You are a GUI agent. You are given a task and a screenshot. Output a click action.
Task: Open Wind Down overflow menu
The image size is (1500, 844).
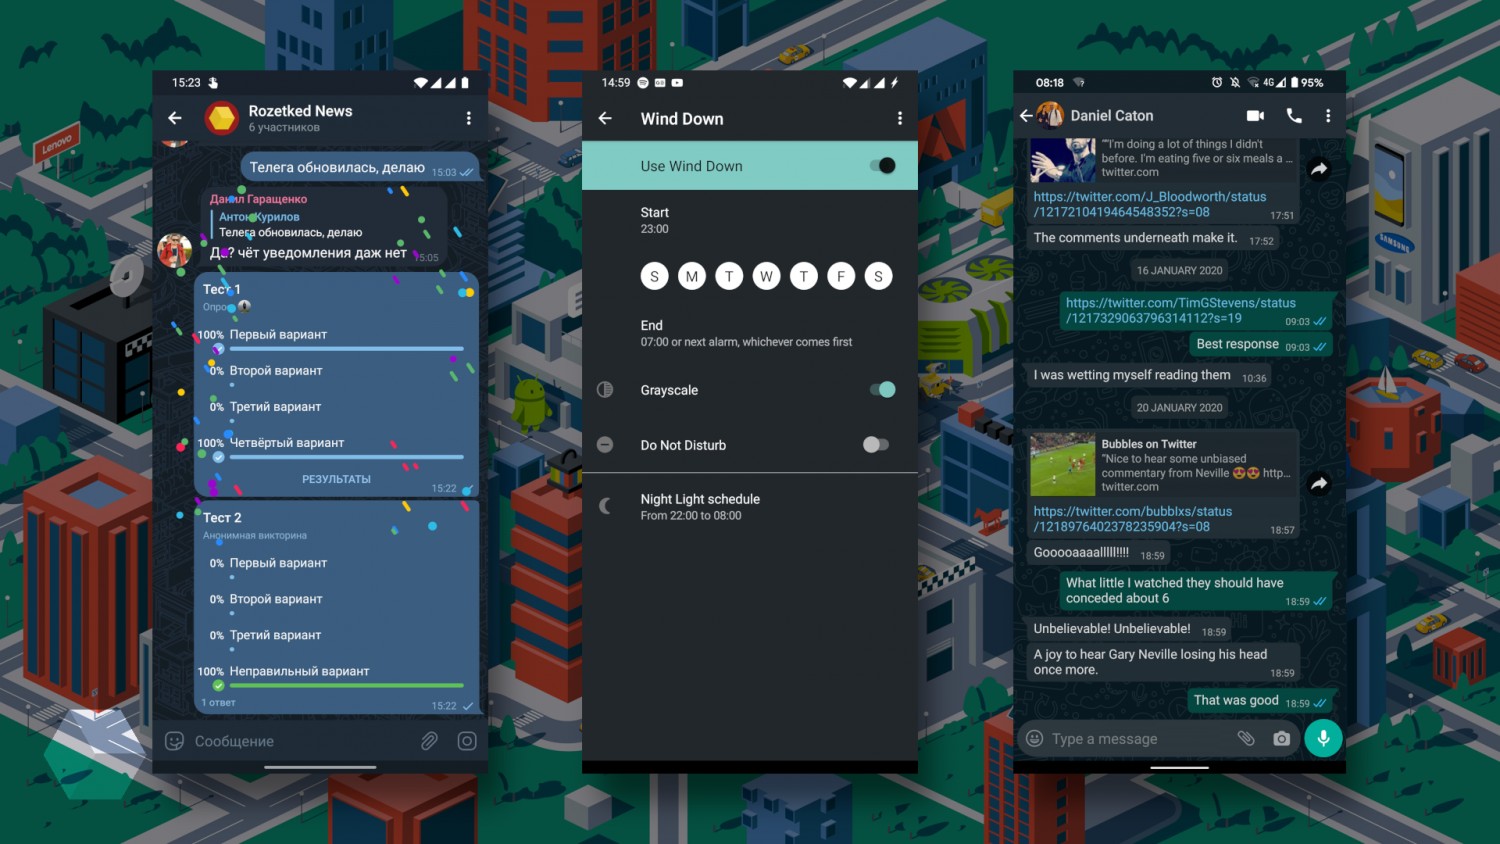[900, 118]
